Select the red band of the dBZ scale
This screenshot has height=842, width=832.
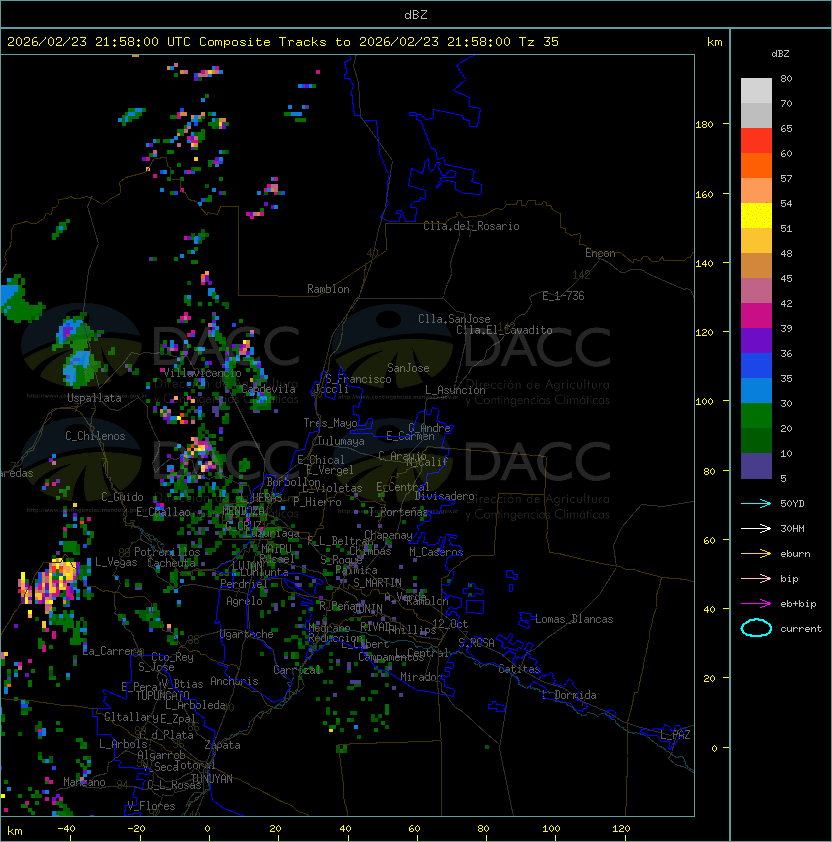[756, 140]
